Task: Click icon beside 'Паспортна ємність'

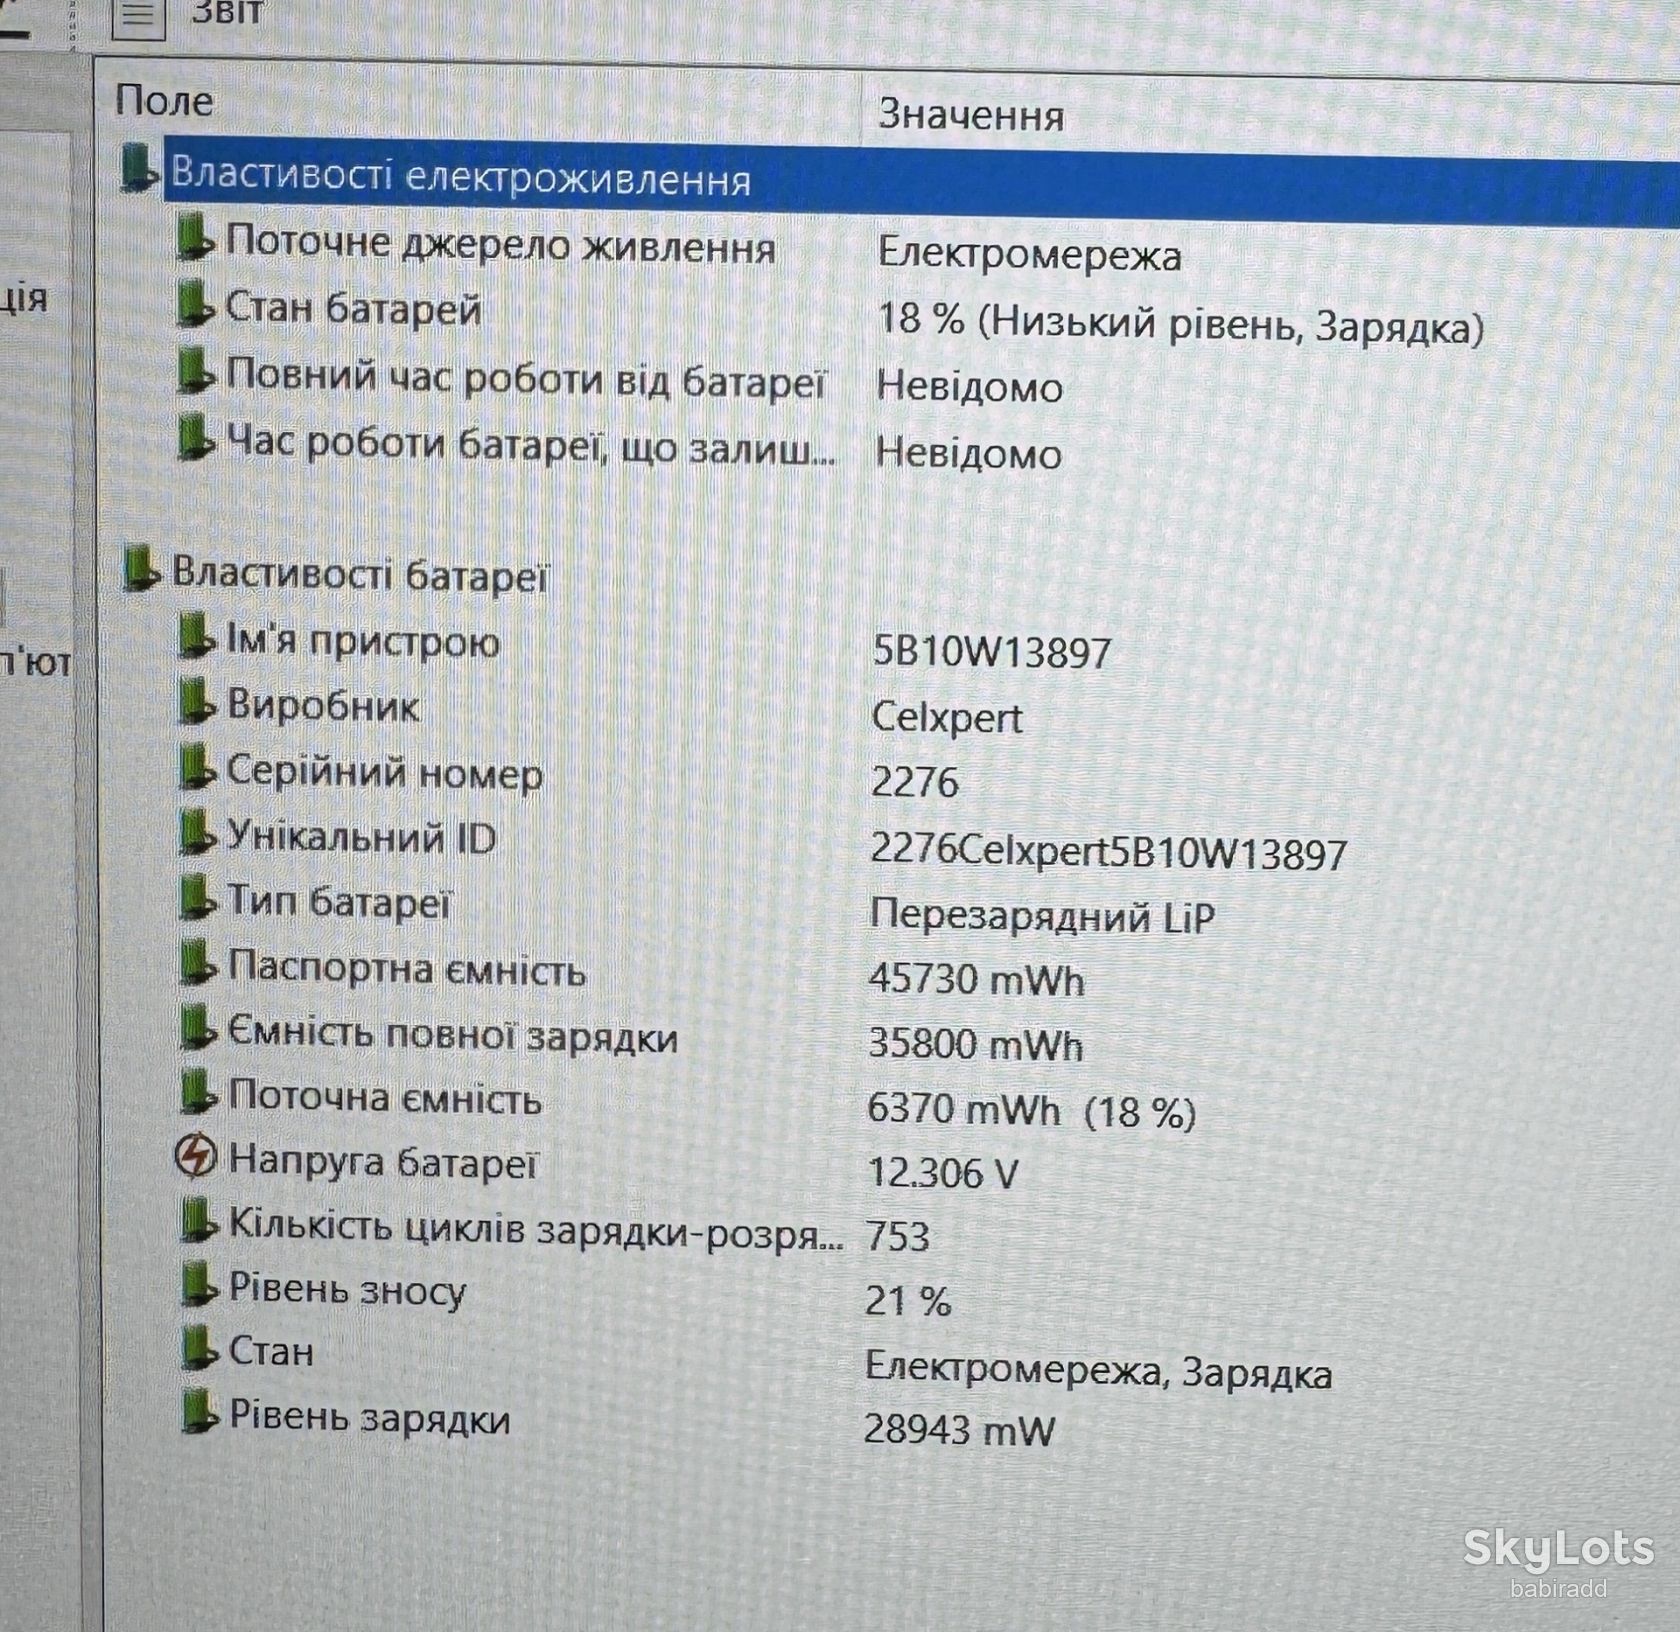Action: (x=197, y=963)
